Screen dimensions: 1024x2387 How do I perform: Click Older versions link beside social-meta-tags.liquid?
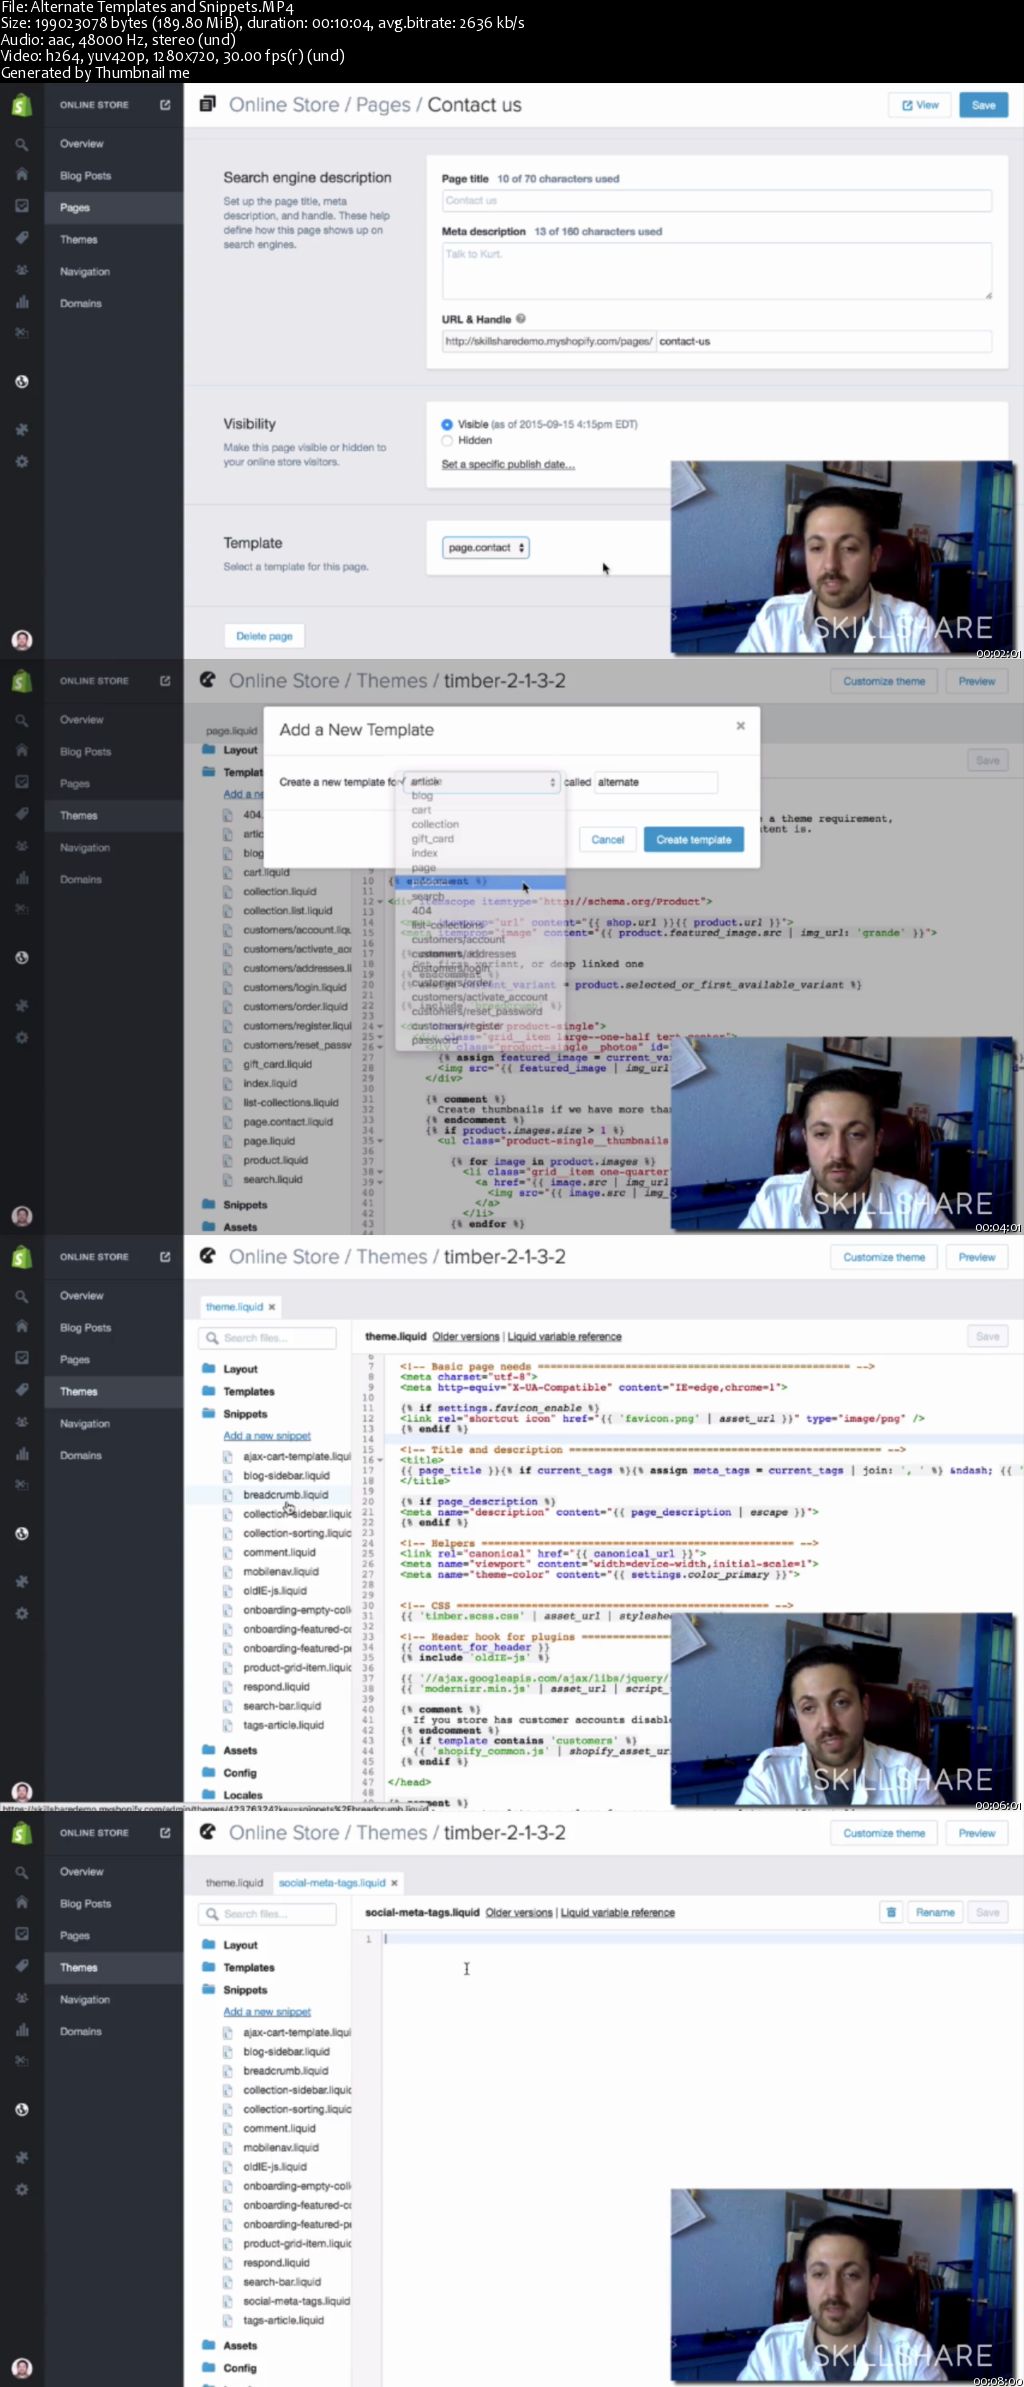click(x=518, y=1912)
